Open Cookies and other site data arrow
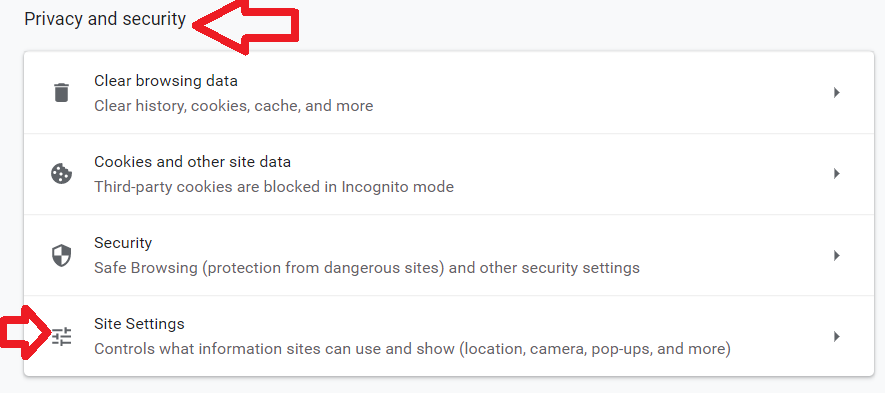 coord(837,174)
